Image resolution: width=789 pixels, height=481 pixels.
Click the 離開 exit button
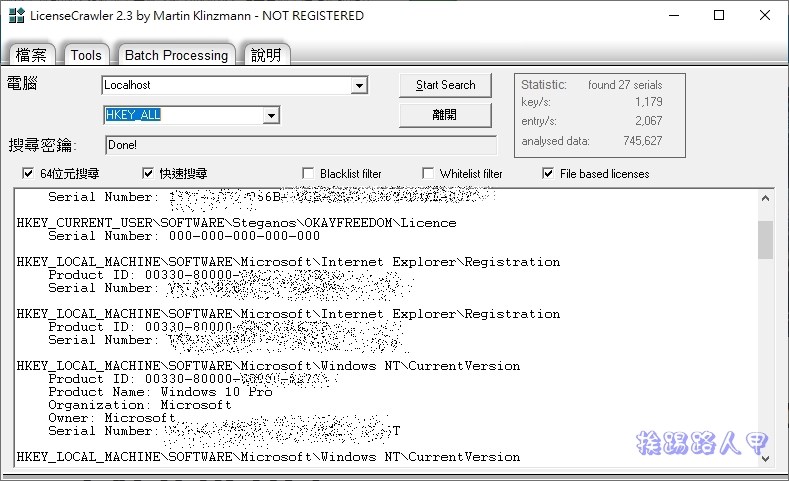[445, 115]
